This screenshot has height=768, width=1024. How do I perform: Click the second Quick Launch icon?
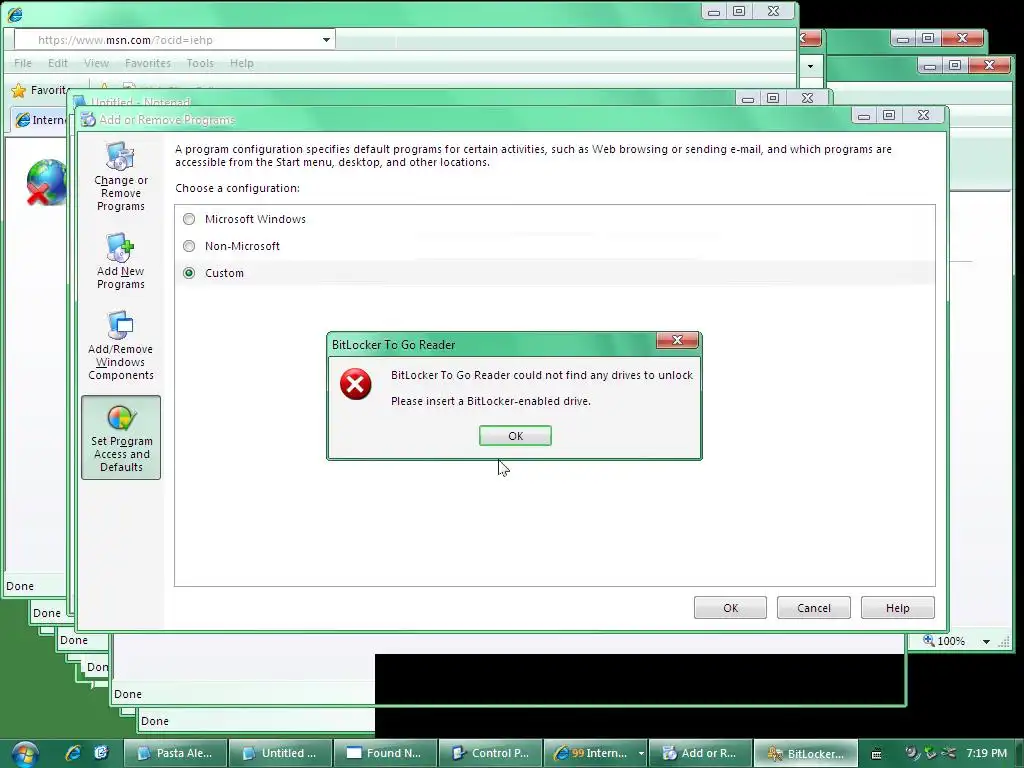(x=101, y=753)
